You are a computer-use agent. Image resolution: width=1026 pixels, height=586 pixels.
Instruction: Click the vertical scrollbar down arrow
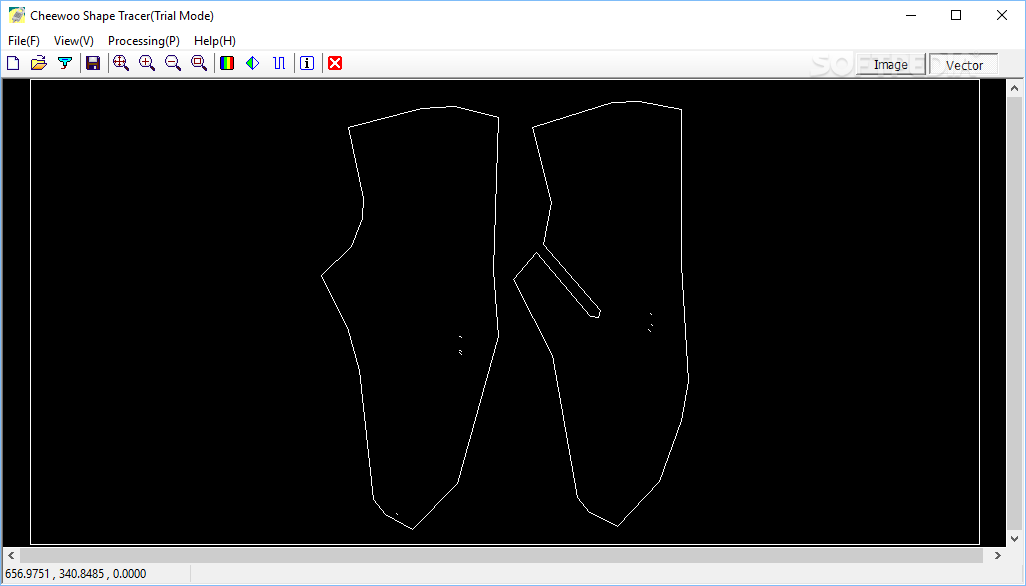click(x=1014, y=538)
